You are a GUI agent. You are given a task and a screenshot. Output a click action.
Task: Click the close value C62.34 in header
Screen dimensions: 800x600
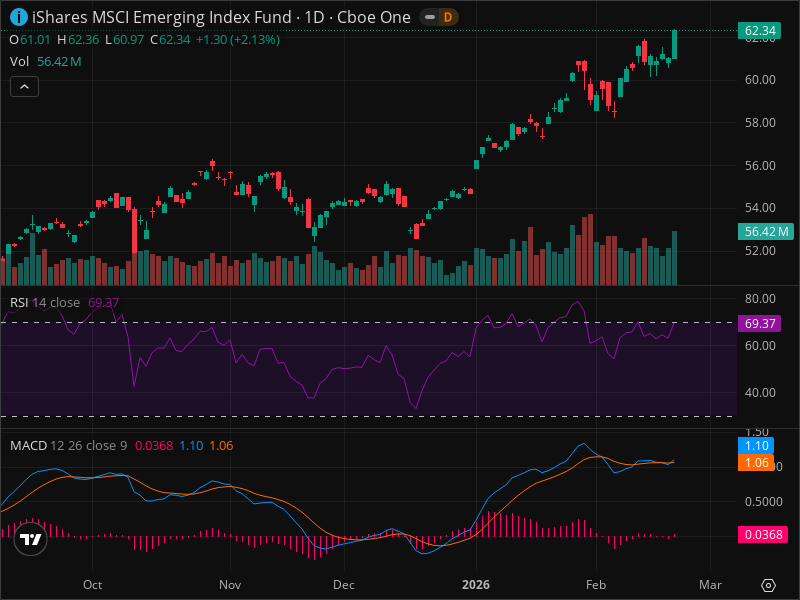coord(170,40)
